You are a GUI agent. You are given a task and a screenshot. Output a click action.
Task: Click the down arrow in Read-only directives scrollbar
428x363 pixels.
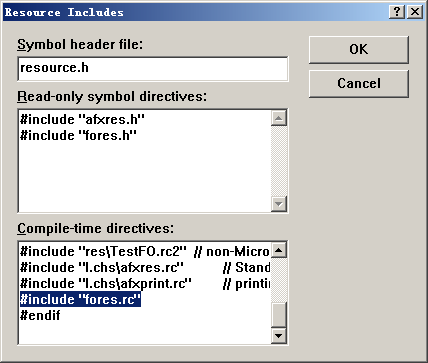point(279,203)
